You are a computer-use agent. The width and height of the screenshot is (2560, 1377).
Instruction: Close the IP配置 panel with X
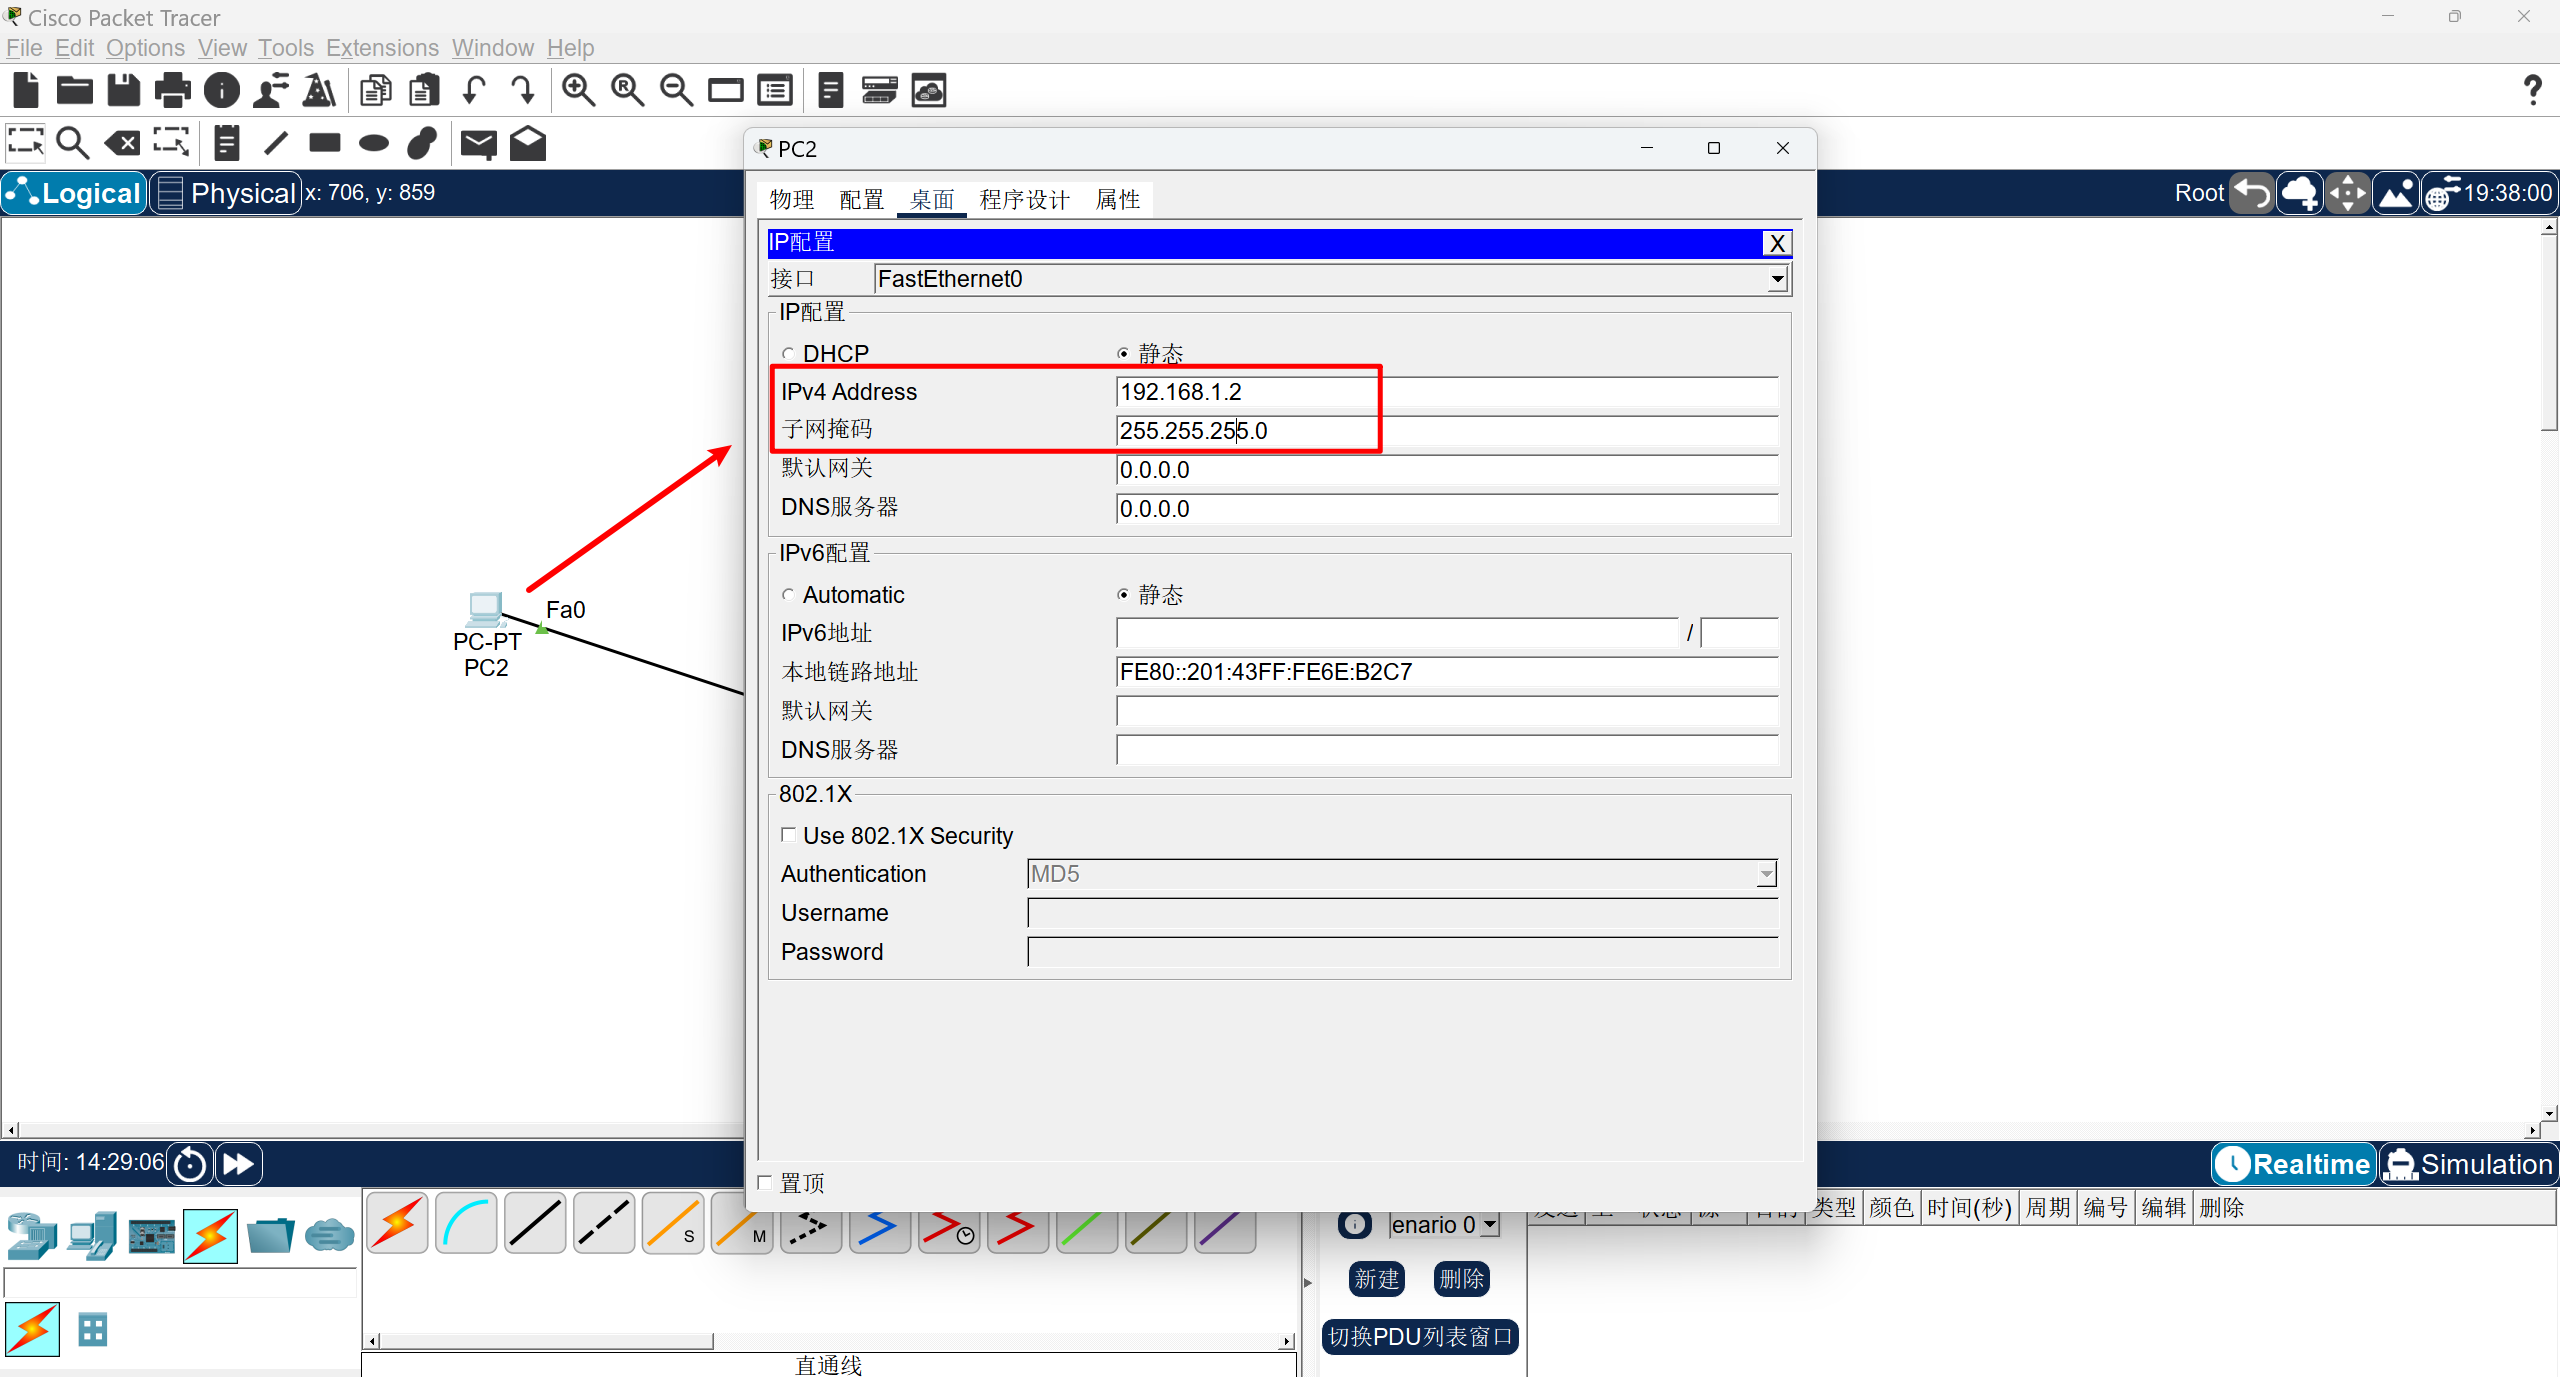coord(1777,243)
